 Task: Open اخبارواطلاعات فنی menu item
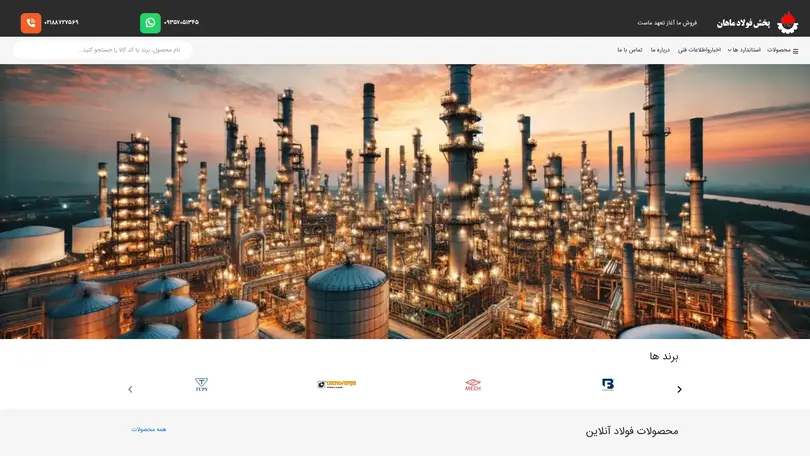[x=699, y=50]
